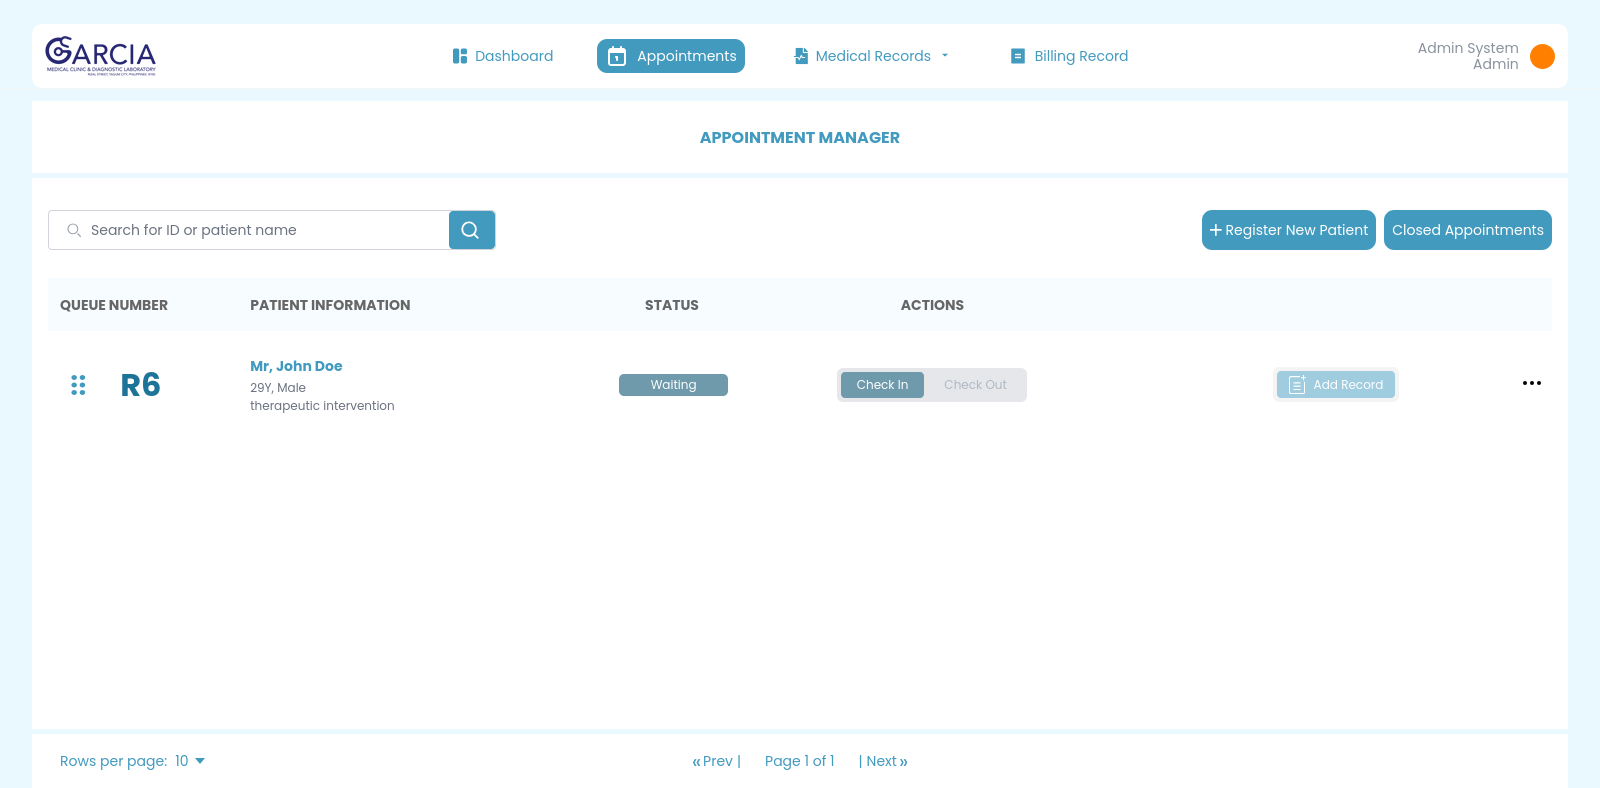Open patient Mr, John Doe link
Screen dimensions: 1600x788
296,366
